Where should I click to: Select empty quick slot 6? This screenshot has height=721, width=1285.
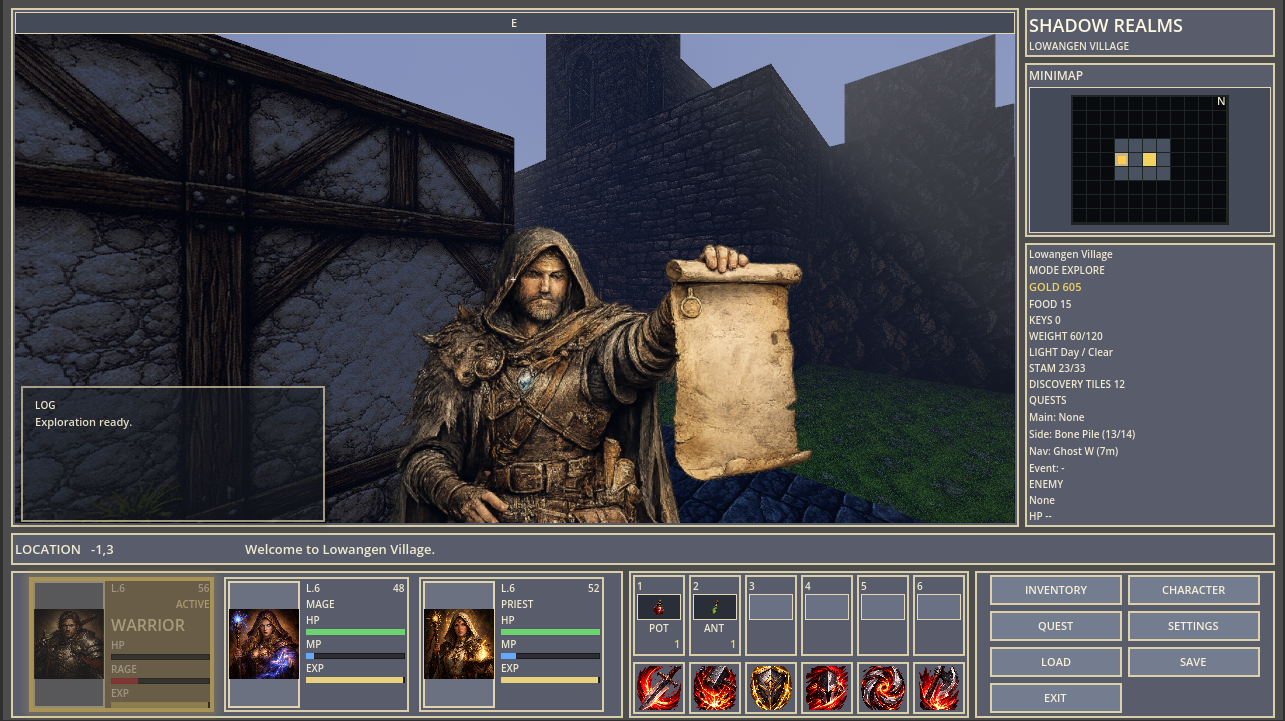point(939,615)
